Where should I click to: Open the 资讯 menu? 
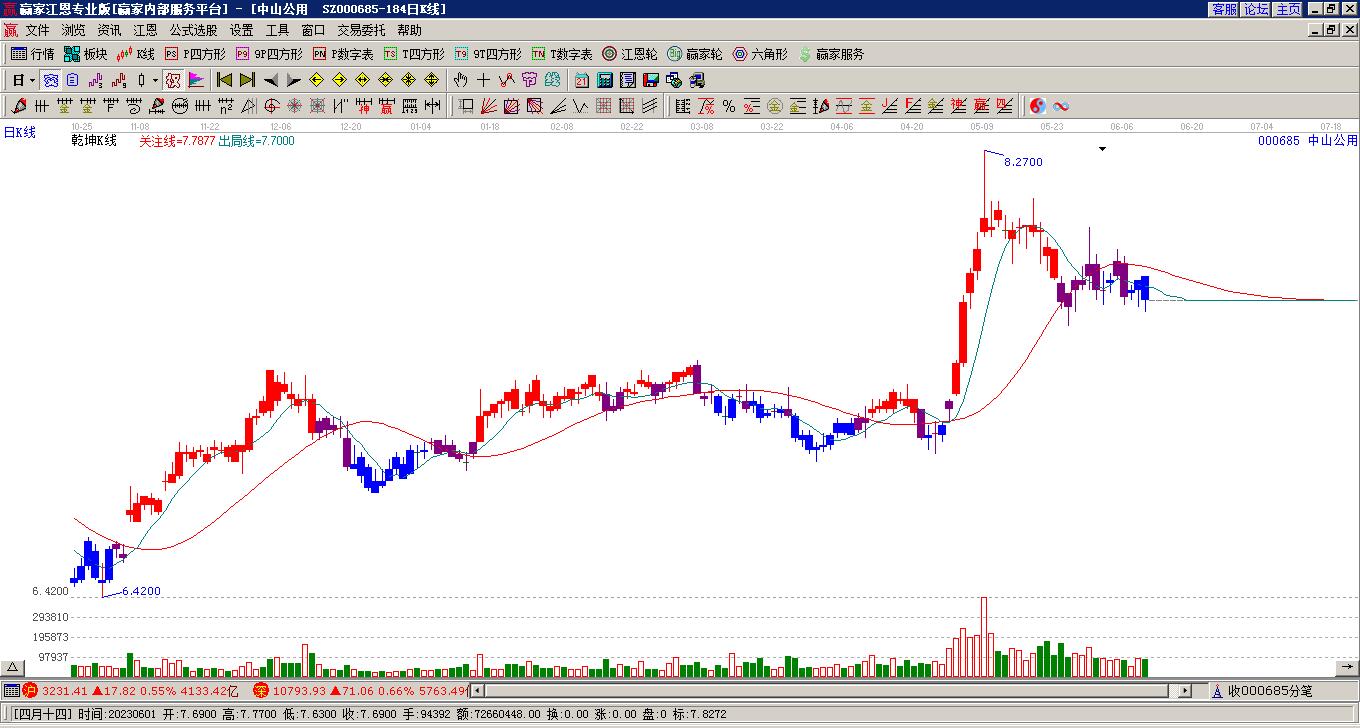110,31
